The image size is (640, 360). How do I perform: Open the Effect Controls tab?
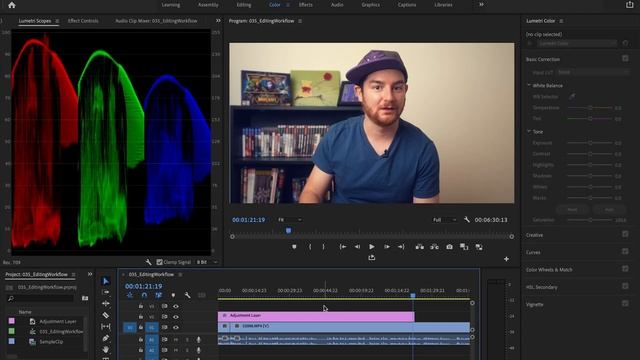[83, 21]
